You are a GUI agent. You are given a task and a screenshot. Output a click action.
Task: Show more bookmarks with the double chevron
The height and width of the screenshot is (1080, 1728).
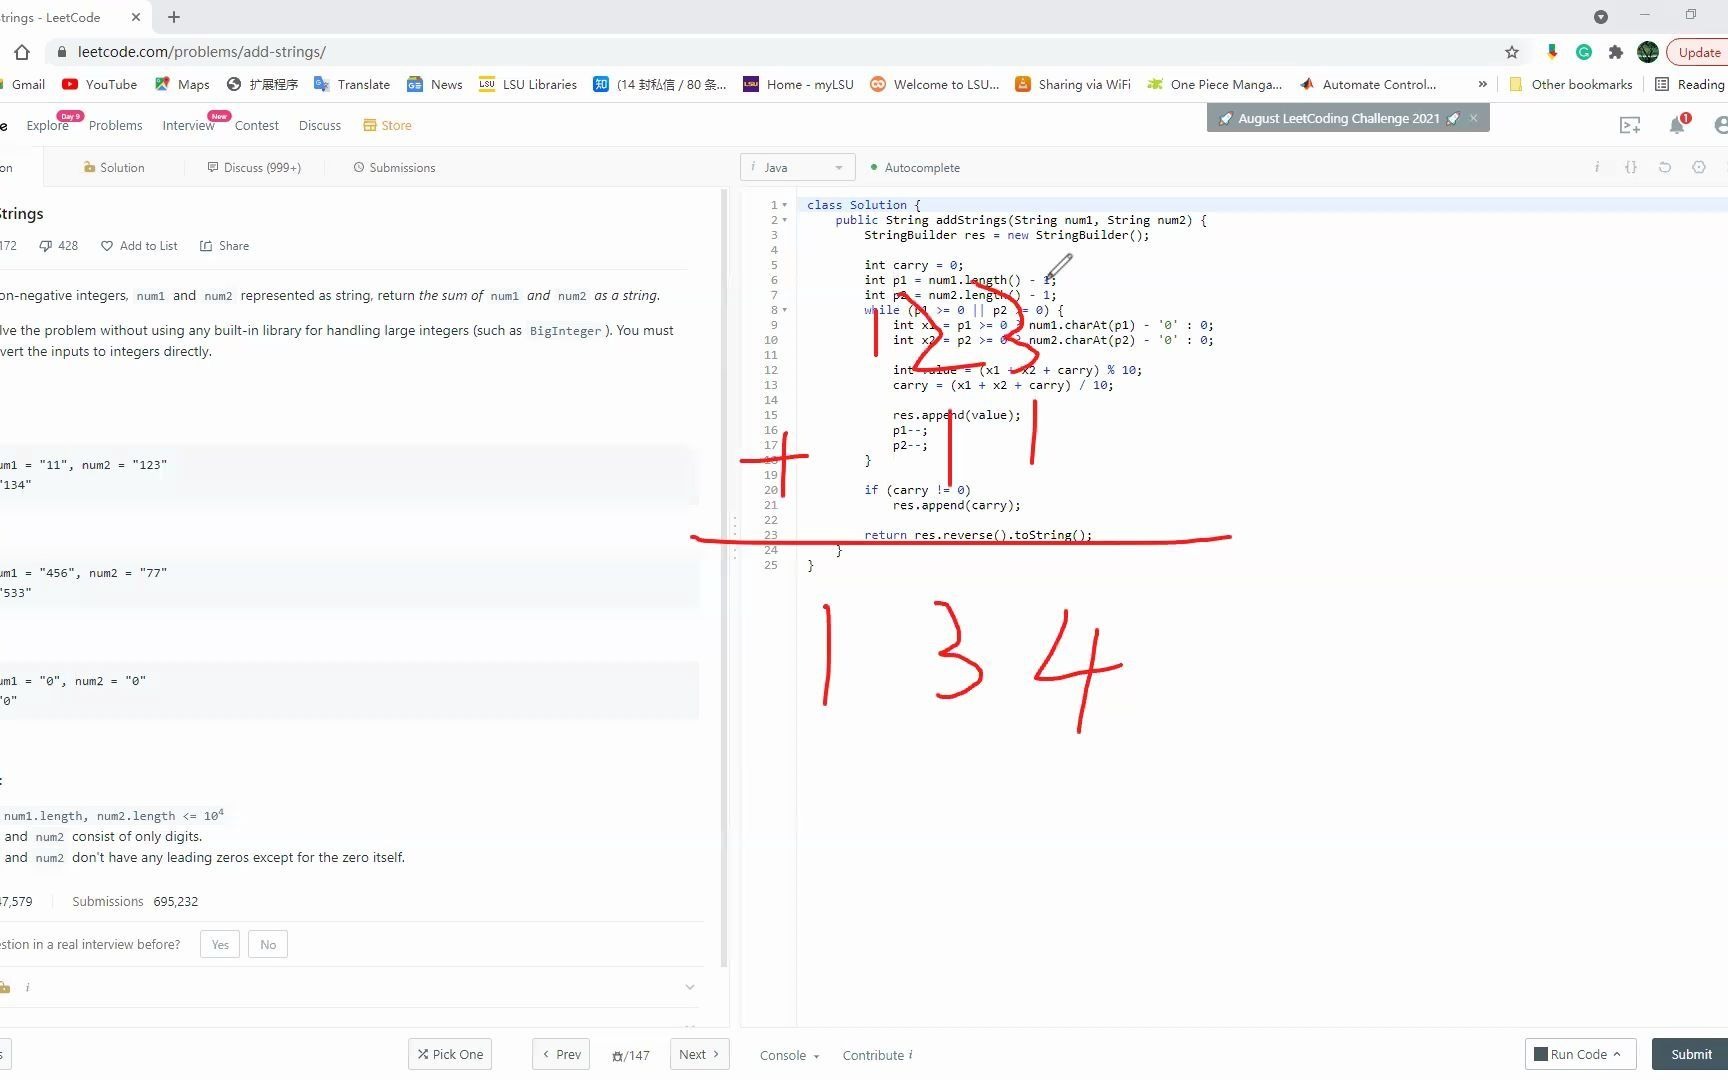click(1482, 84)
